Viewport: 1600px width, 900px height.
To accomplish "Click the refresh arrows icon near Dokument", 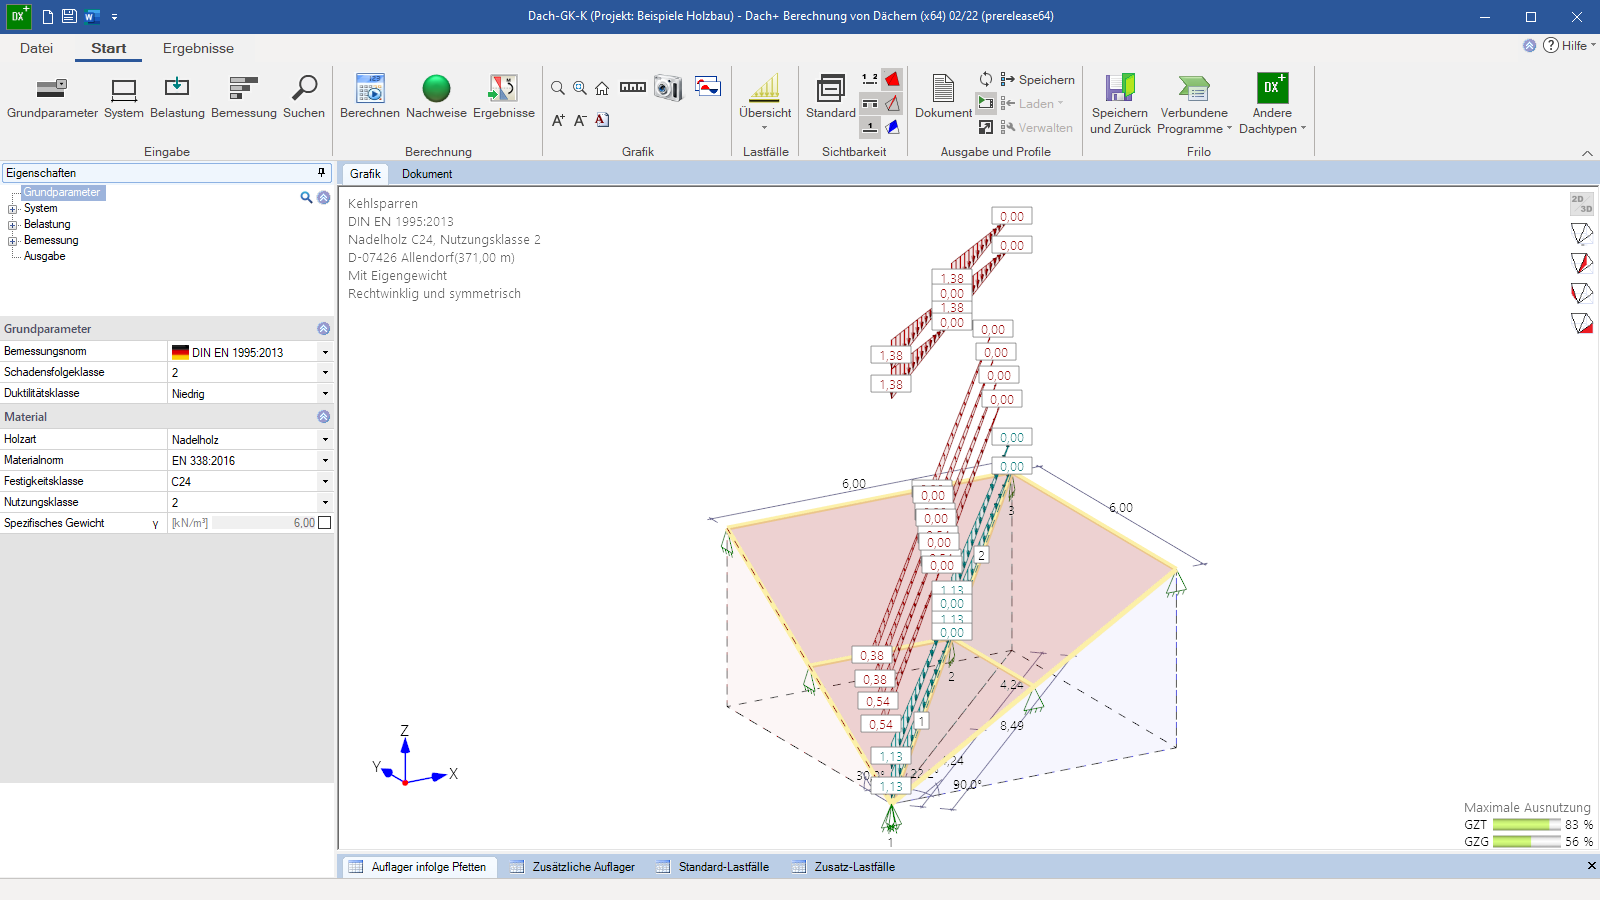I will (x=986, y=79).
